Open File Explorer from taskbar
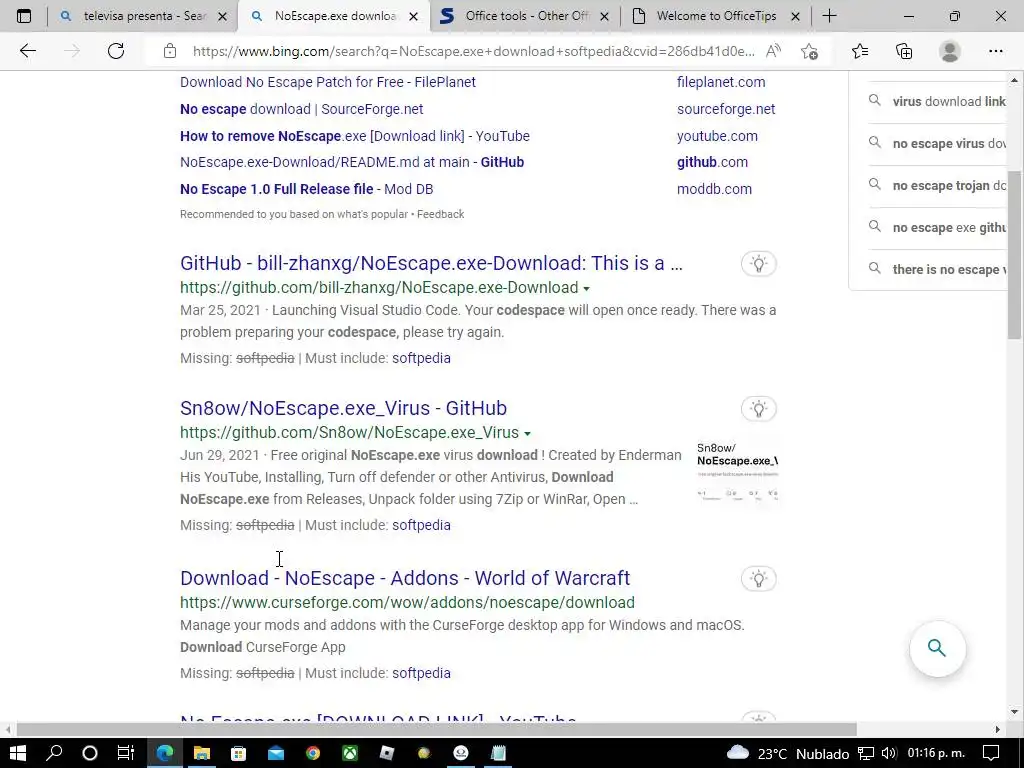The width and height of the screenshot is (1024, 768). click(x=202, y=753)
